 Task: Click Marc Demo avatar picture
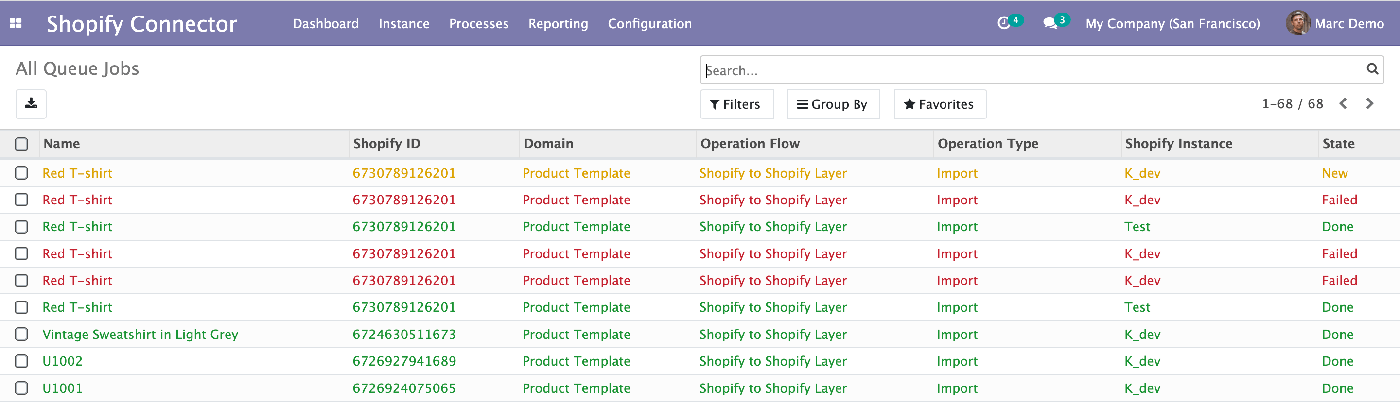pos(1298,23)
